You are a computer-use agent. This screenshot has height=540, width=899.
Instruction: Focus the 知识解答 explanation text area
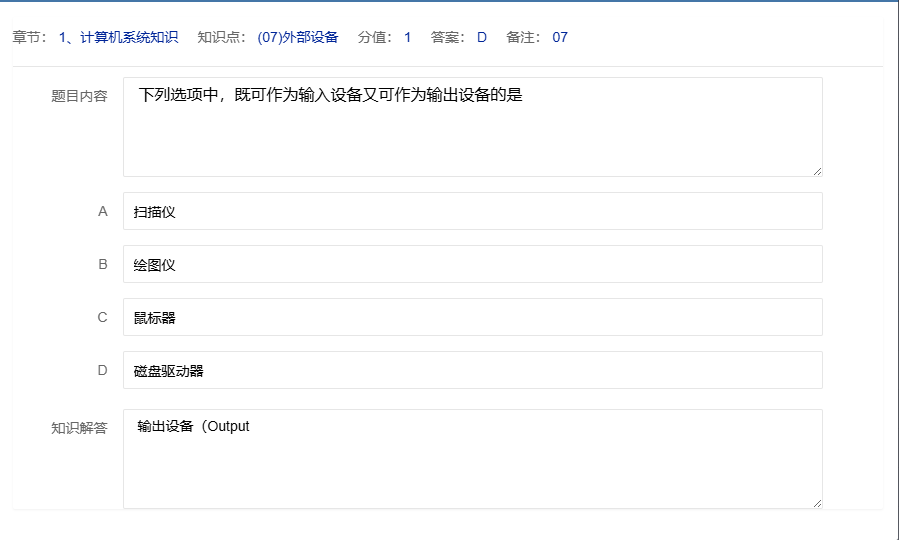[472, 459]
